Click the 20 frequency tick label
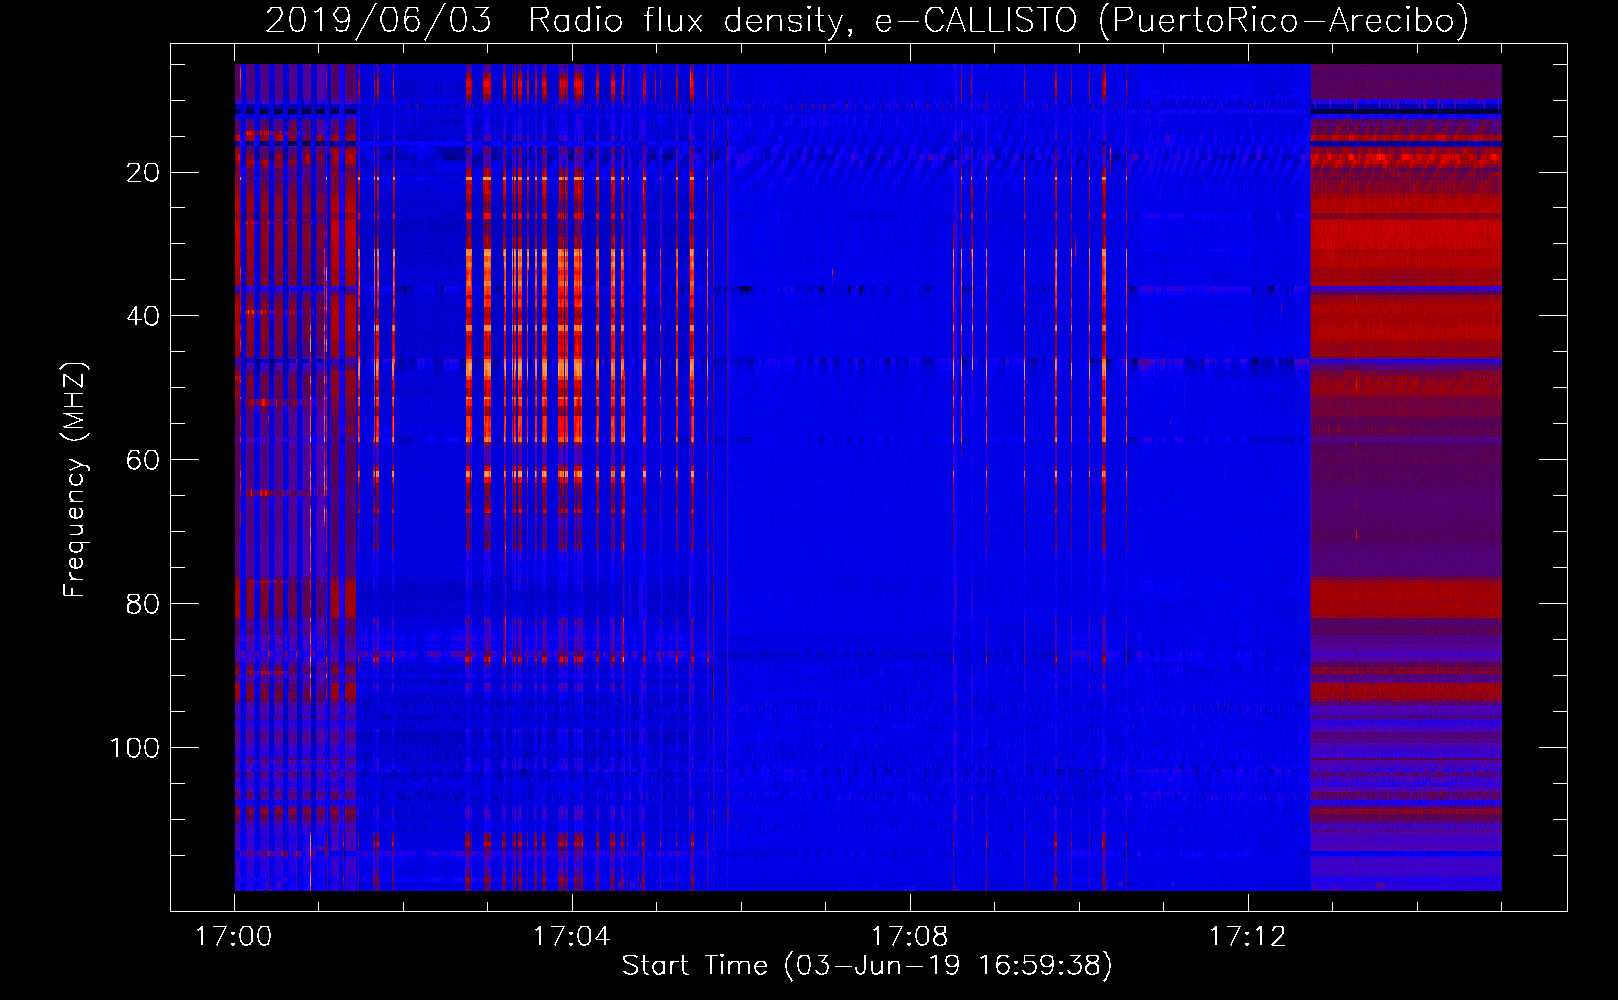This screenshot has height=1000, width=1618. tap(142, 173)
